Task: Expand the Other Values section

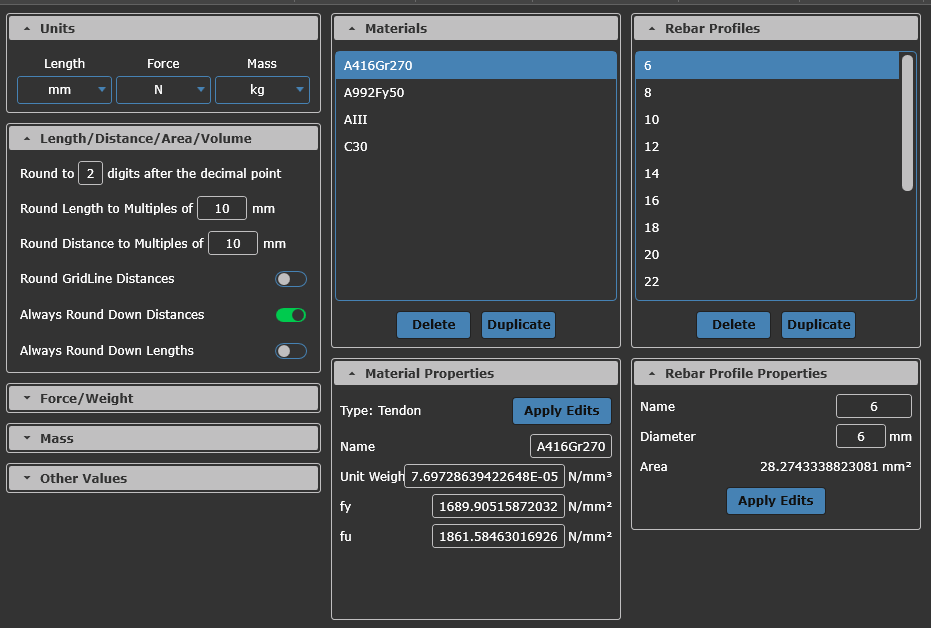Action: (x=163, y=478)
